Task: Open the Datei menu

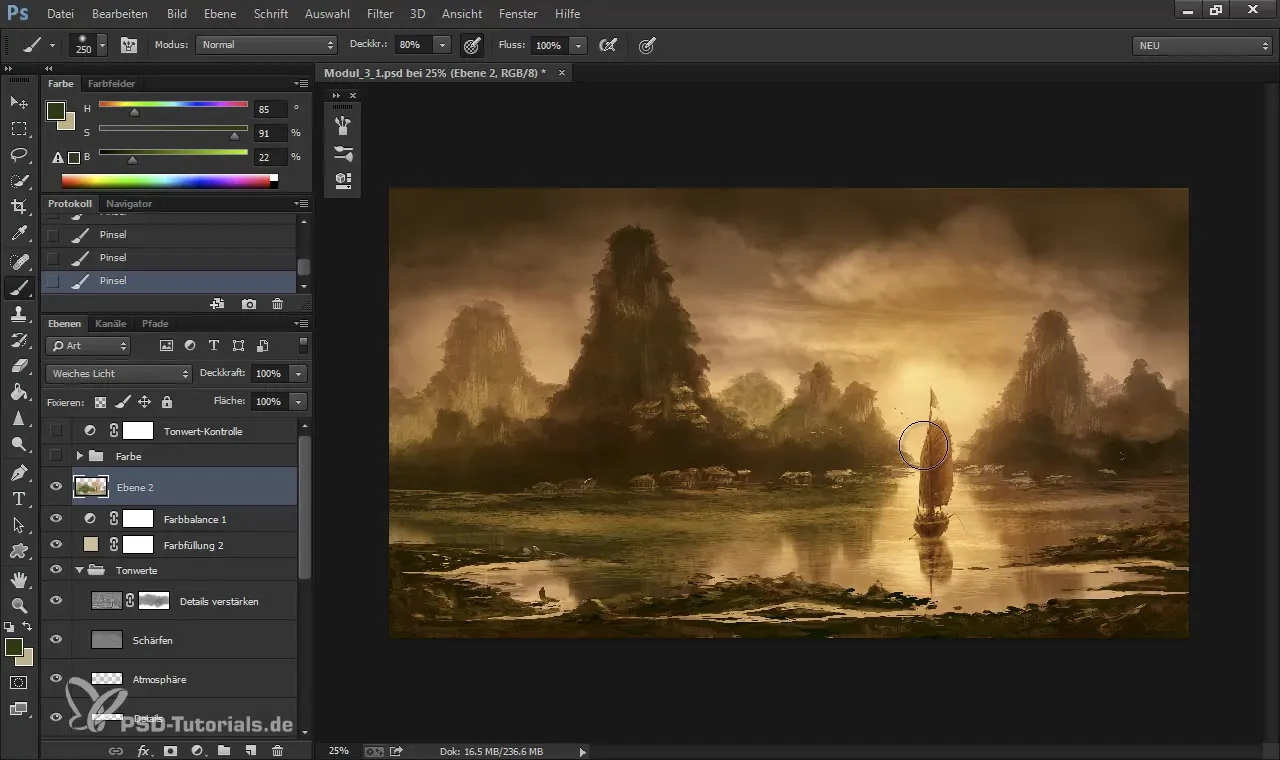Action: pyautogui.click(x=60, y=14)
